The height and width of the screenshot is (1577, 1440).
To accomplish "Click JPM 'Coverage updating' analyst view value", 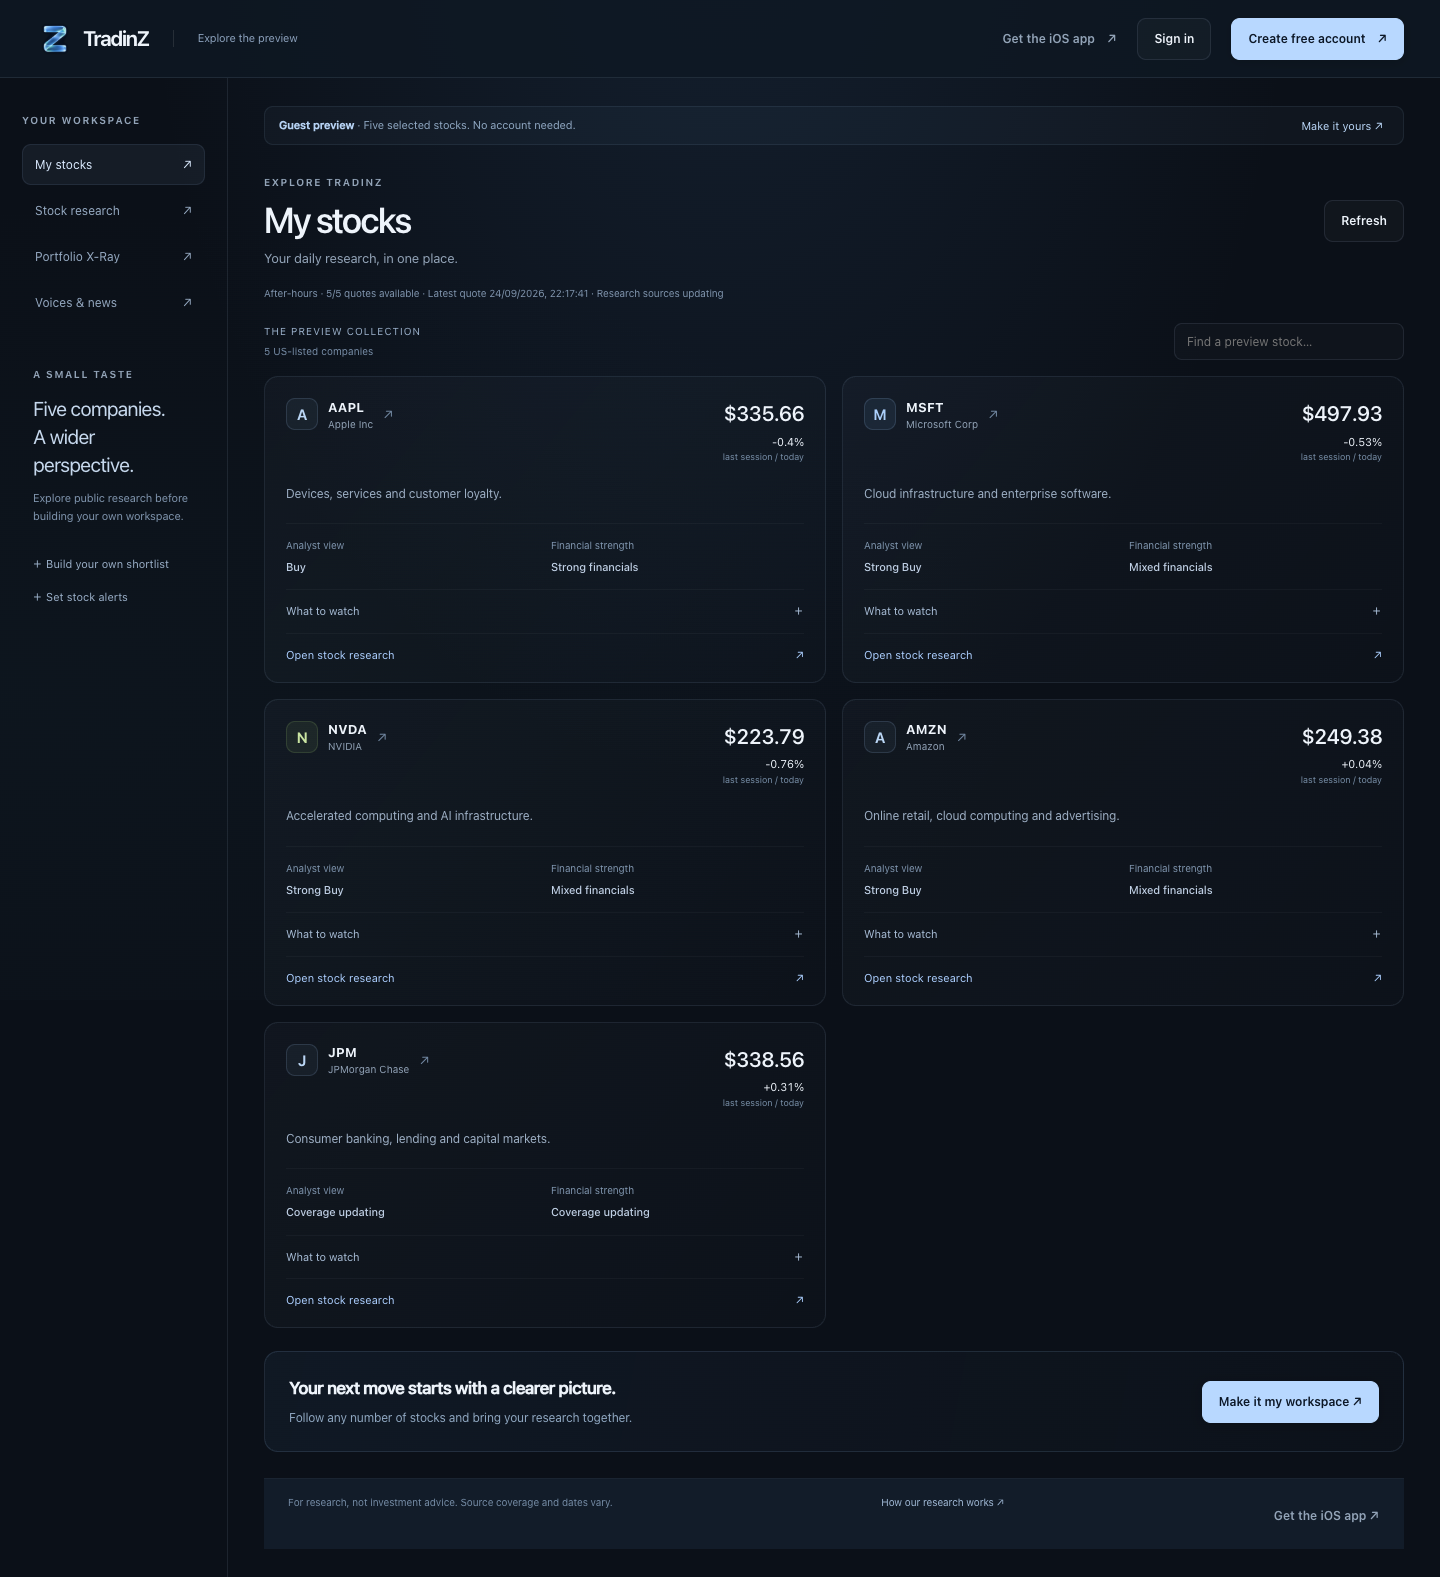I will 335,1212.
